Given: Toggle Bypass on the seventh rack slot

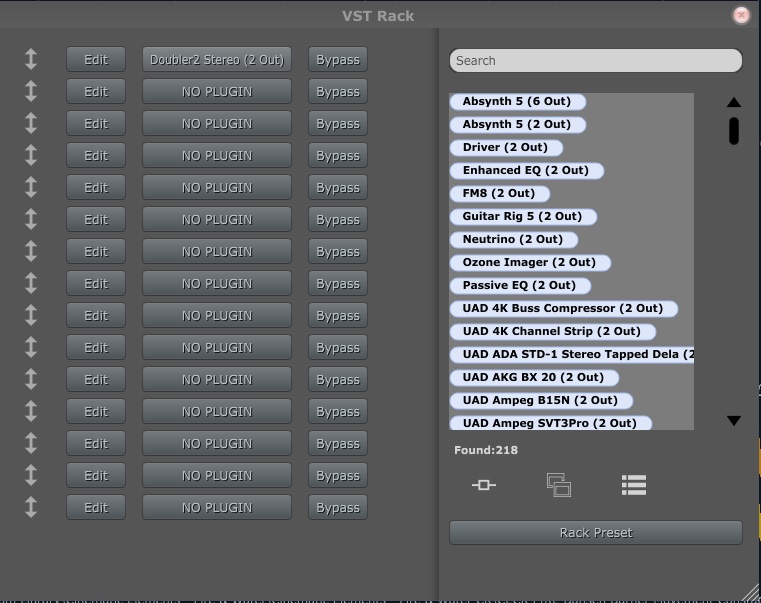Looking at the screenshot, I should 338,251.
